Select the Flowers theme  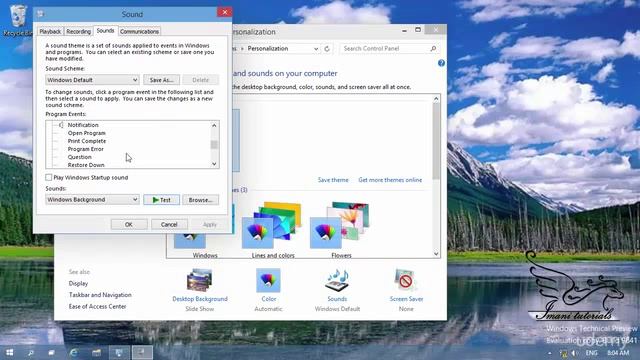click(x=341, y=230)
